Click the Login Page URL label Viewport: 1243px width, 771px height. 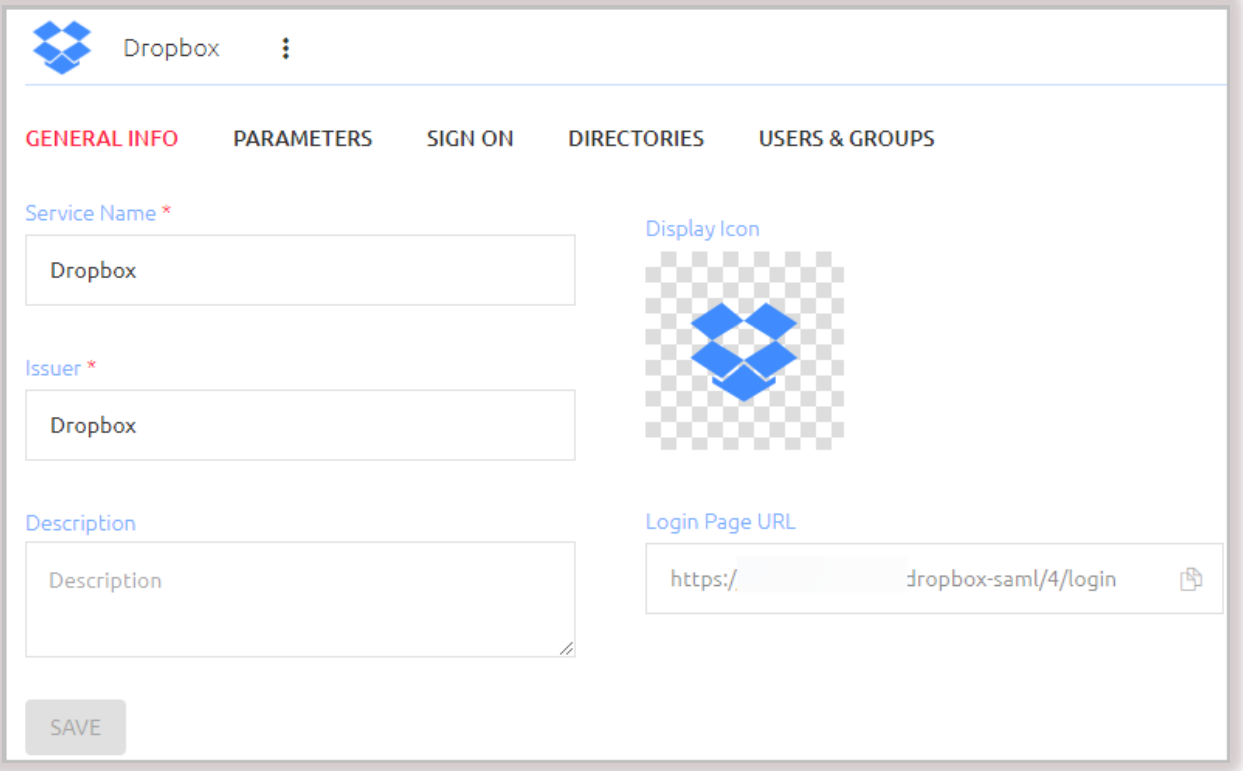point(721,521)
